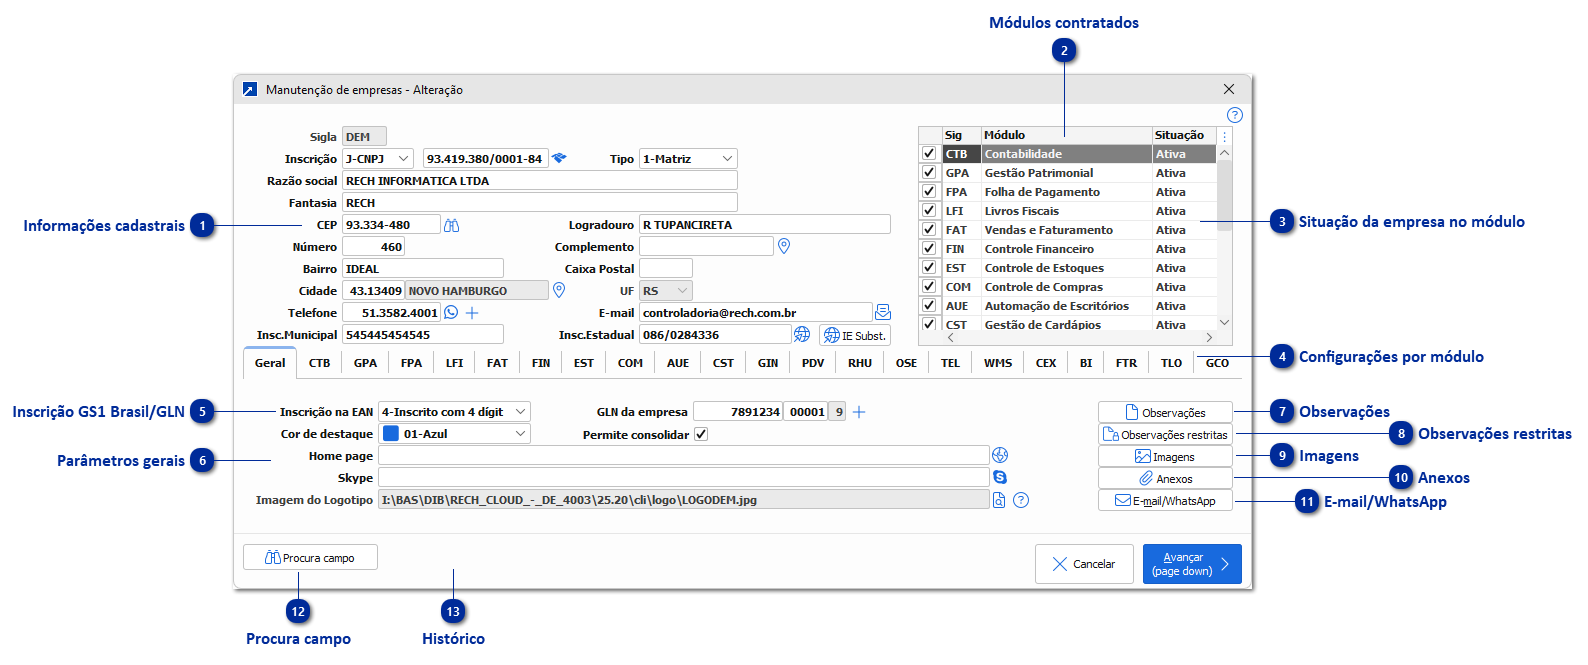
Task: Click the Razão social input field
Action: tap(540, 181)
